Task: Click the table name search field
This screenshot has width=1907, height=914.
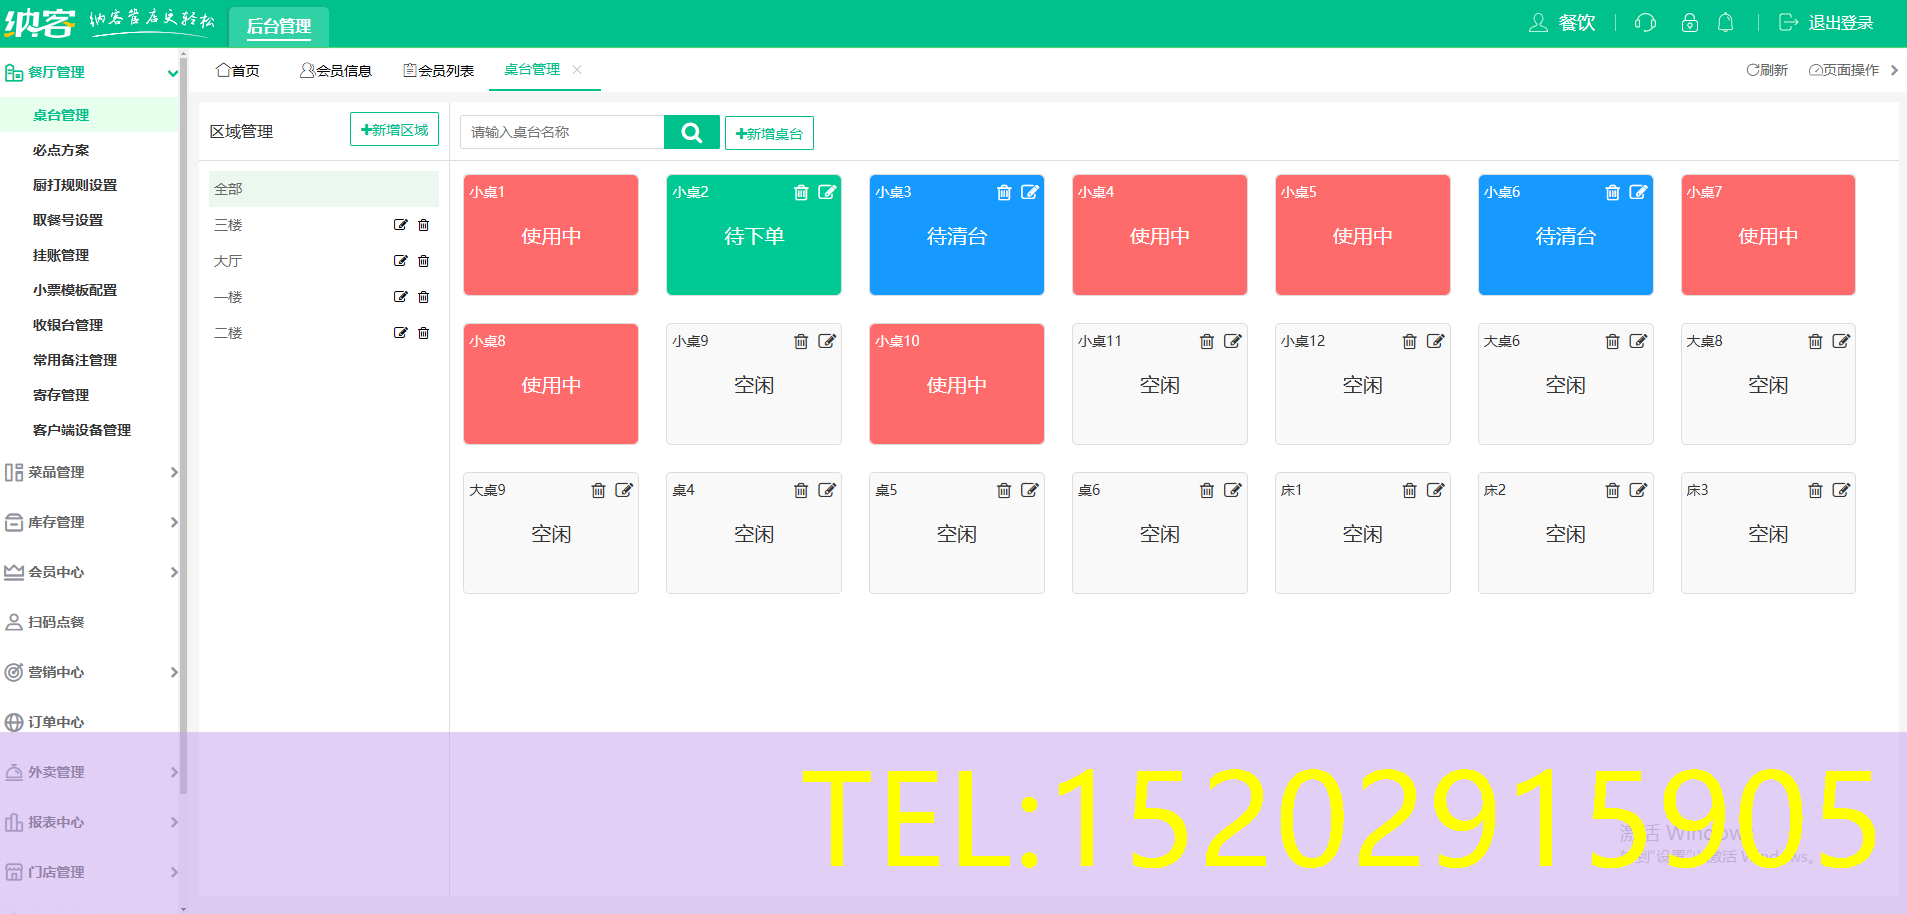Action: pos(562,132)
